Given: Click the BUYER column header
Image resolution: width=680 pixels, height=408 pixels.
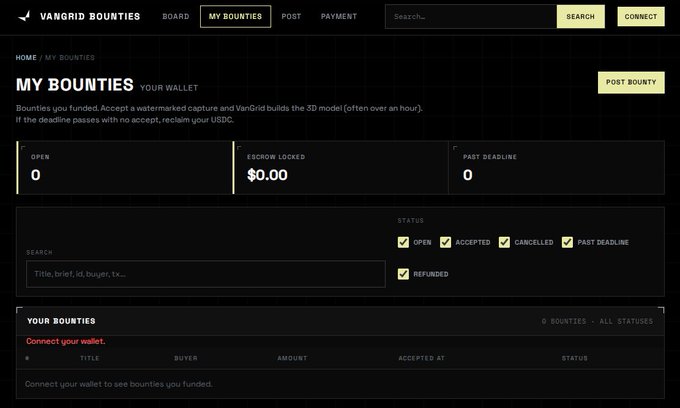Looking at the screenshot, I should 186,358.
